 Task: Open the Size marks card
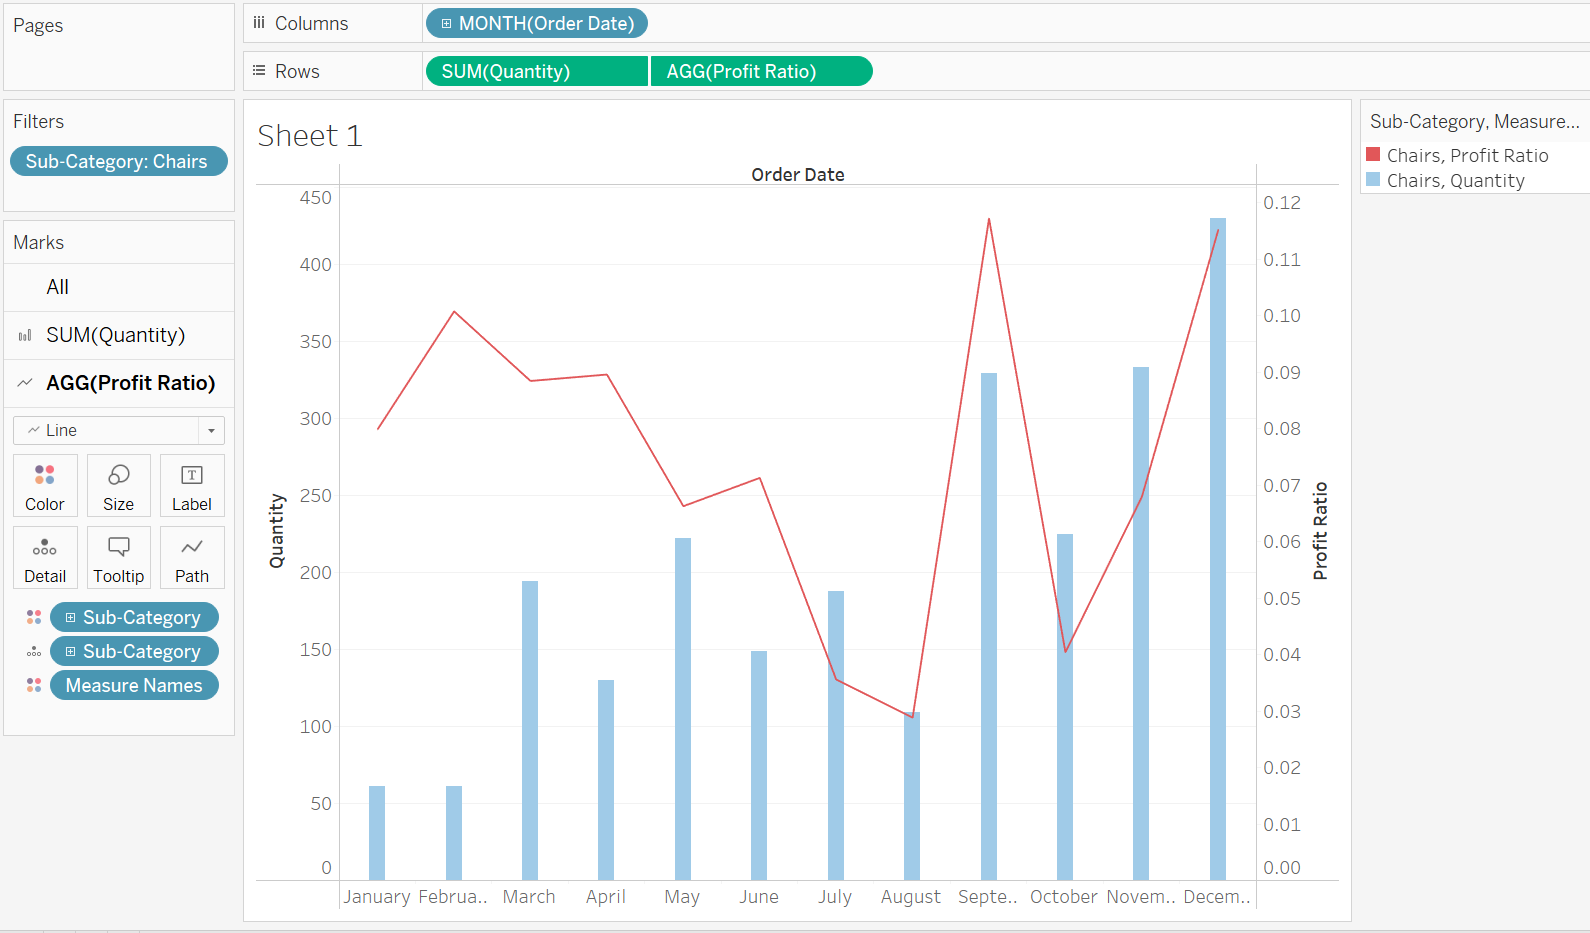[118, 486]
